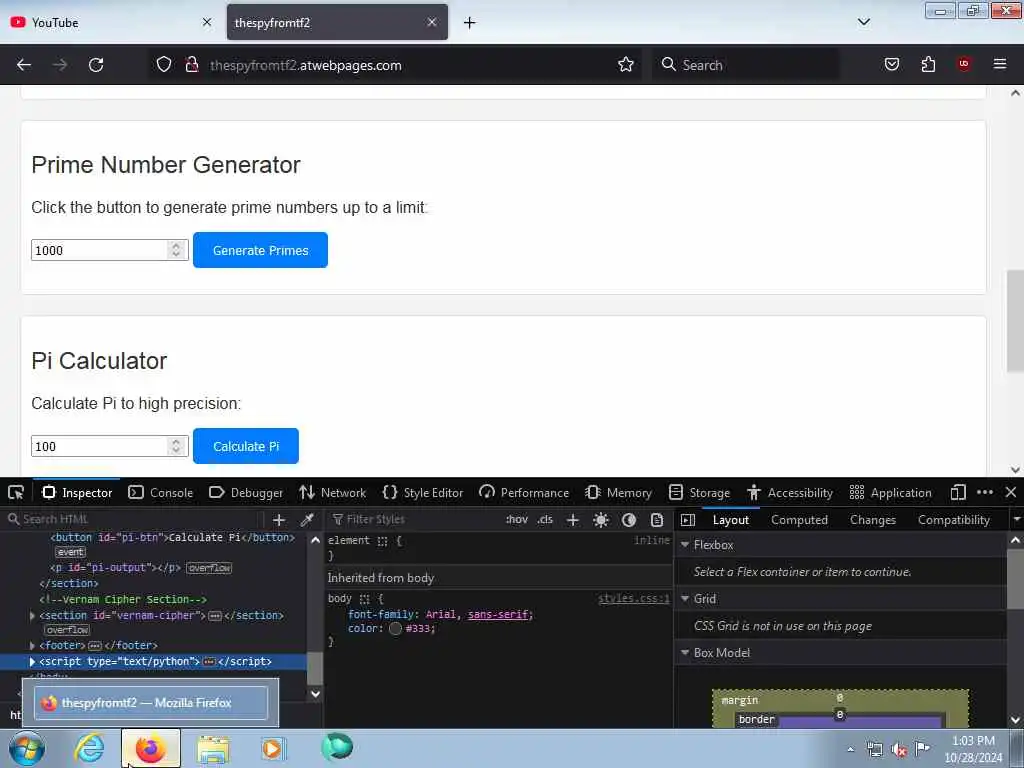Switch to the Changes tab
Screen dimensions: 1024x768
click(x=872, y=520)
